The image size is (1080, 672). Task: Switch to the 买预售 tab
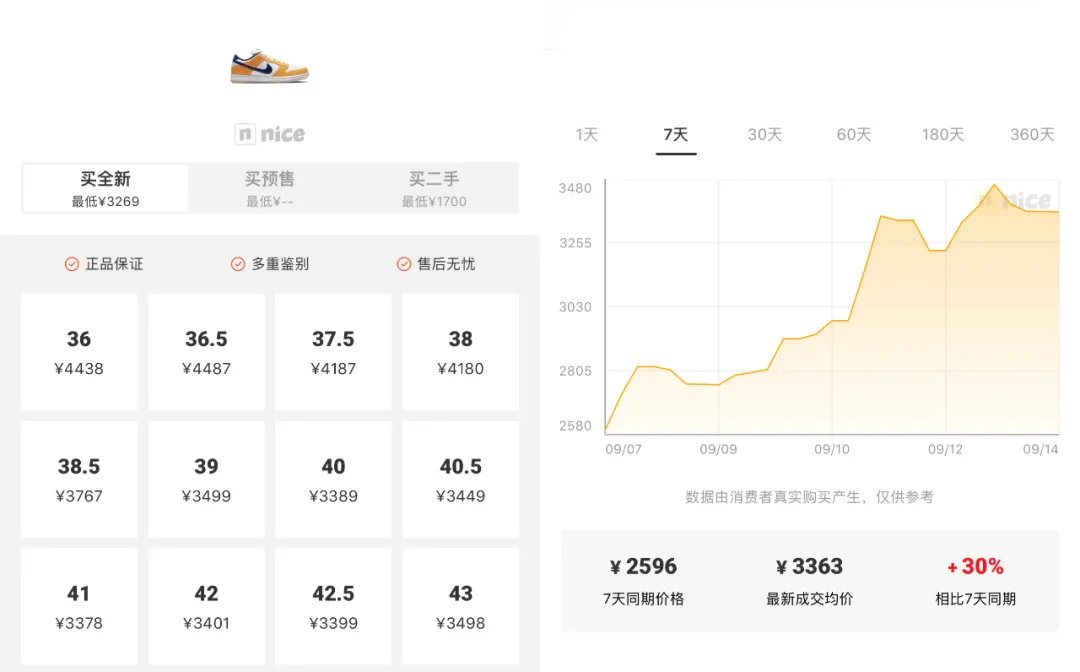coord(270,188)
